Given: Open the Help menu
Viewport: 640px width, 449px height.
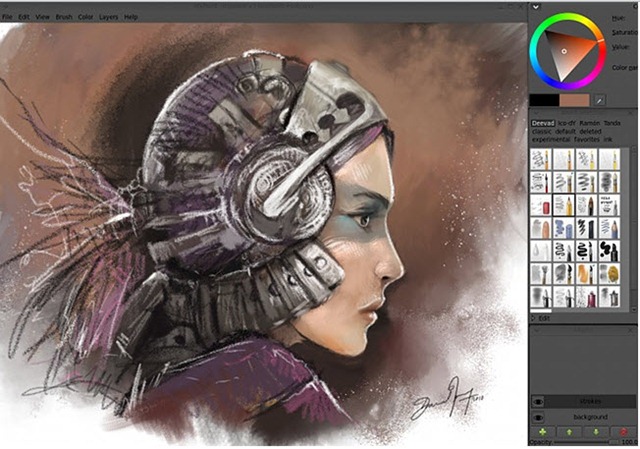Looking at the screenshot, I should [131, 17].
